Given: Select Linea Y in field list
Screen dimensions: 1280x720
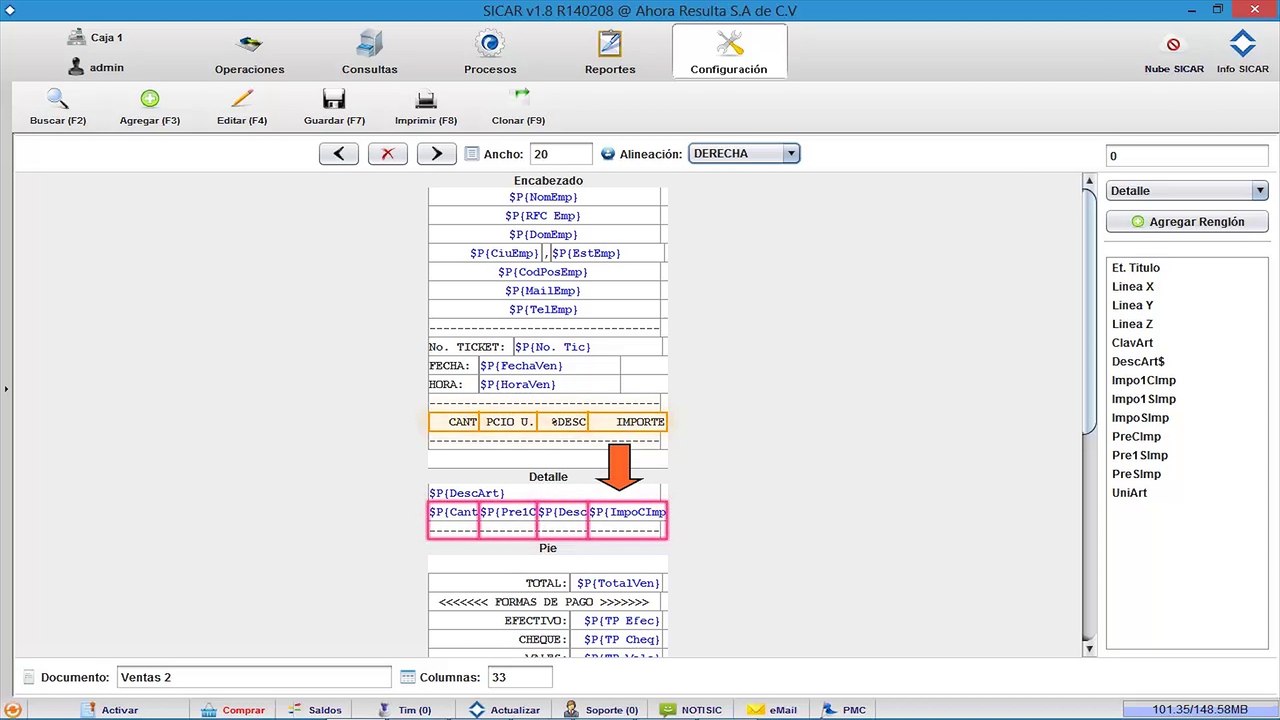Looking at the screenshot, I should point(1133,306).
